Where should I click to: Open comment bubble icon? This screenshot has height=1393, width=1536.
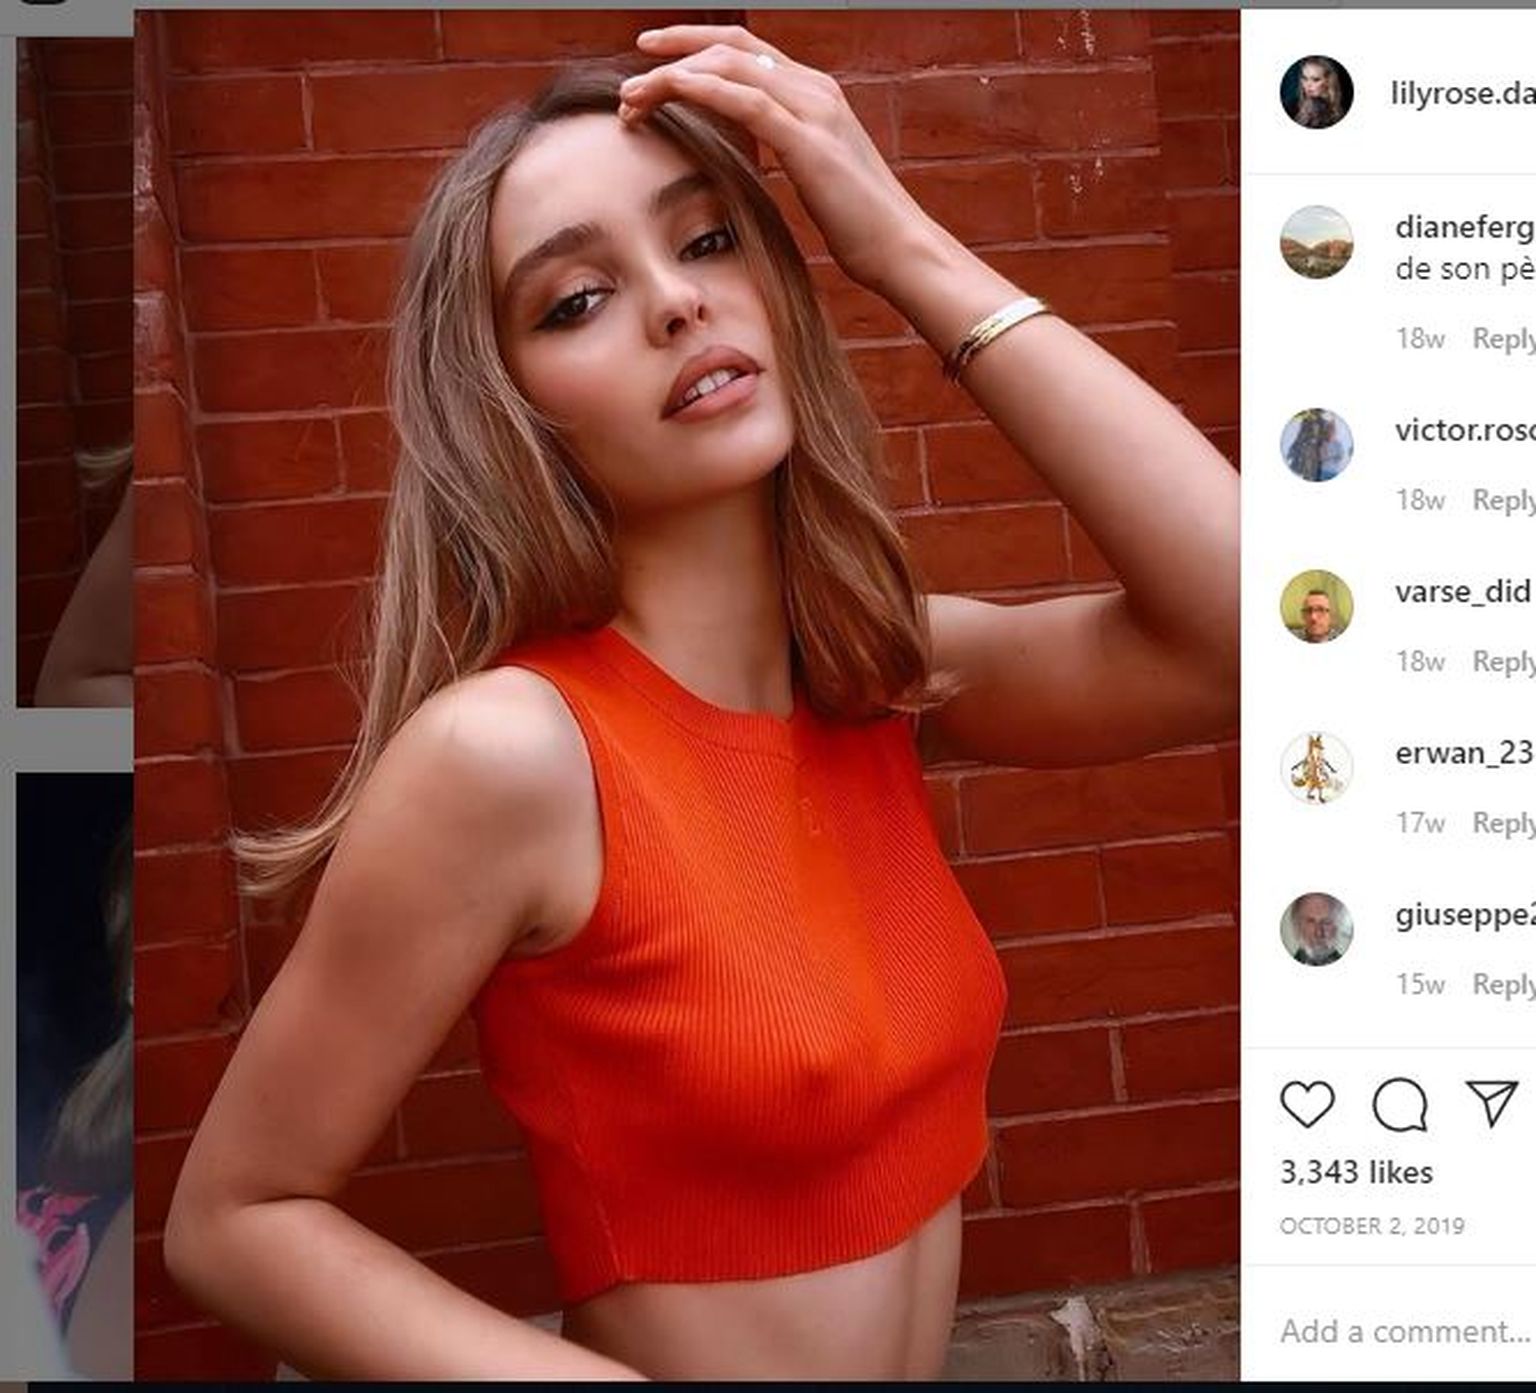pyautogui.click(x=1399, y=1105)
